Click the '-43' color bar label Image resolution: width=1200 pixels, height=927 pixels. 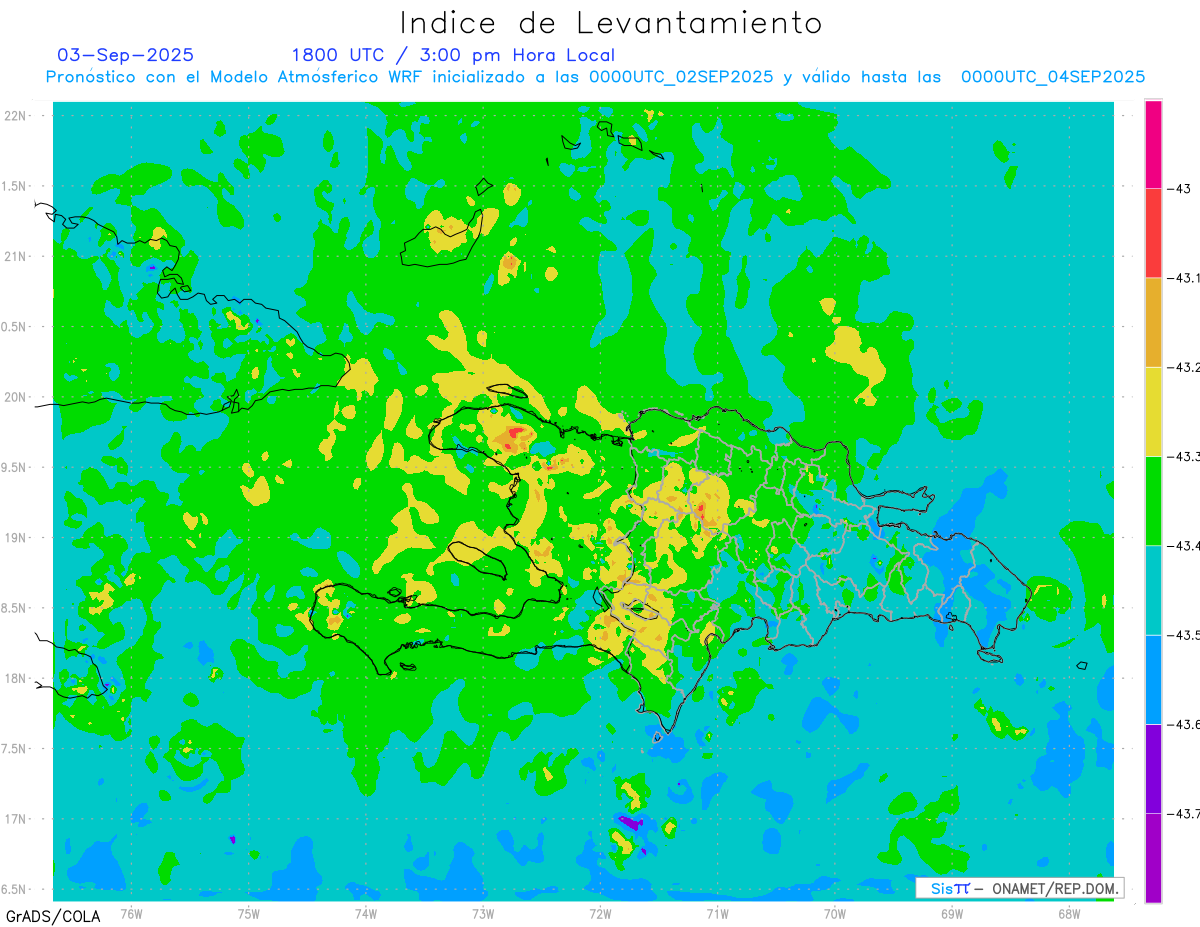[1180, 188]
